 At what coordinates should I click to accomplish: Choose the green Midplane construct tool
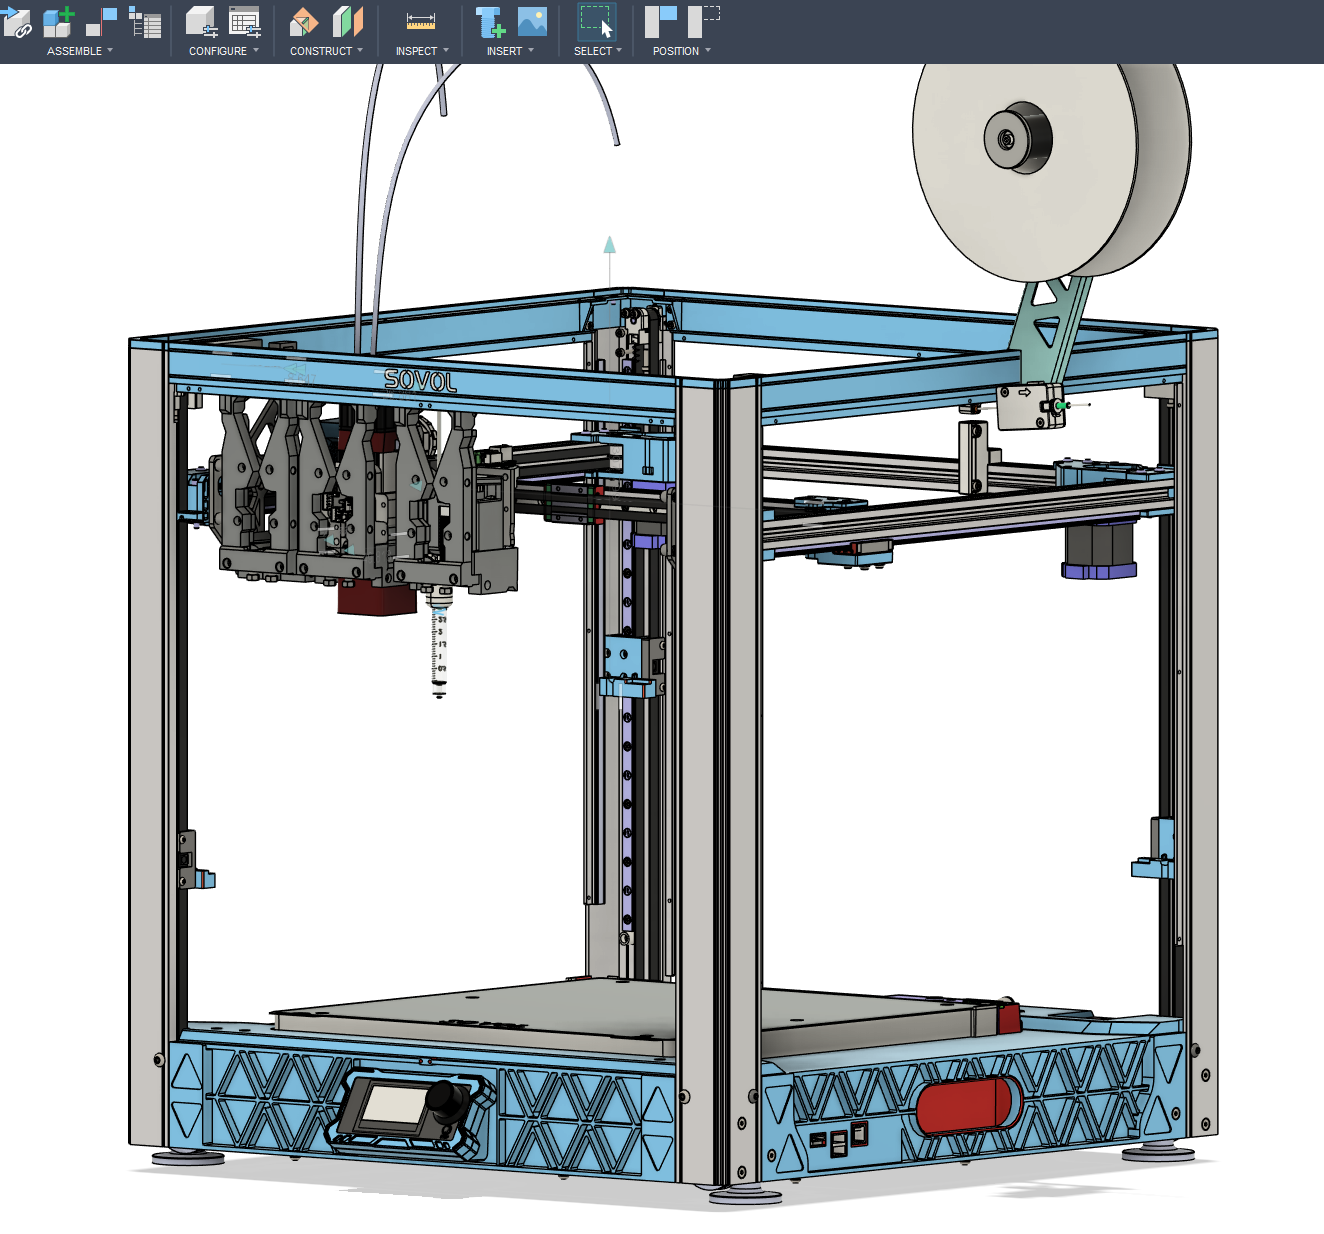coord(347,21)
